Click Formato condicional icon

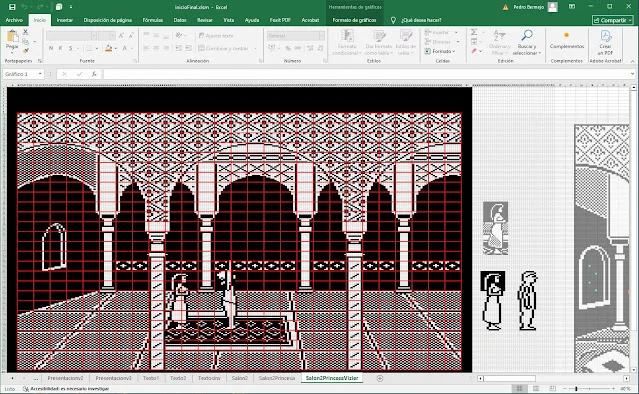347,42
